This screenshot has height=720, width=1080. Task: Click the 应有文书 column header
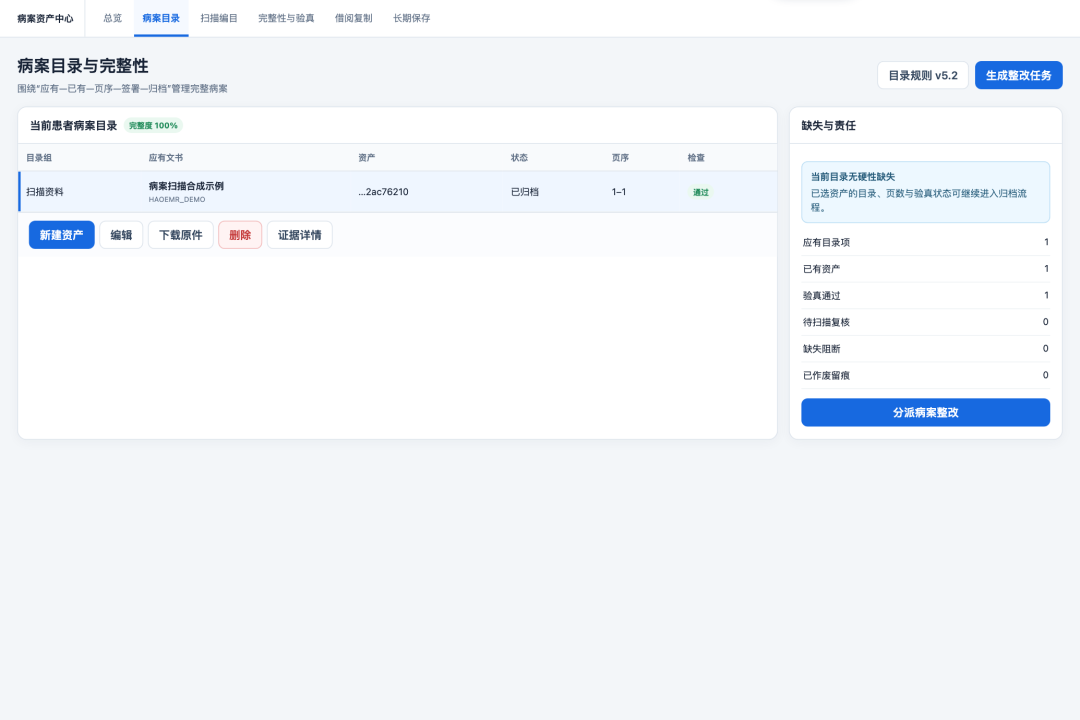tap(166, 158)
